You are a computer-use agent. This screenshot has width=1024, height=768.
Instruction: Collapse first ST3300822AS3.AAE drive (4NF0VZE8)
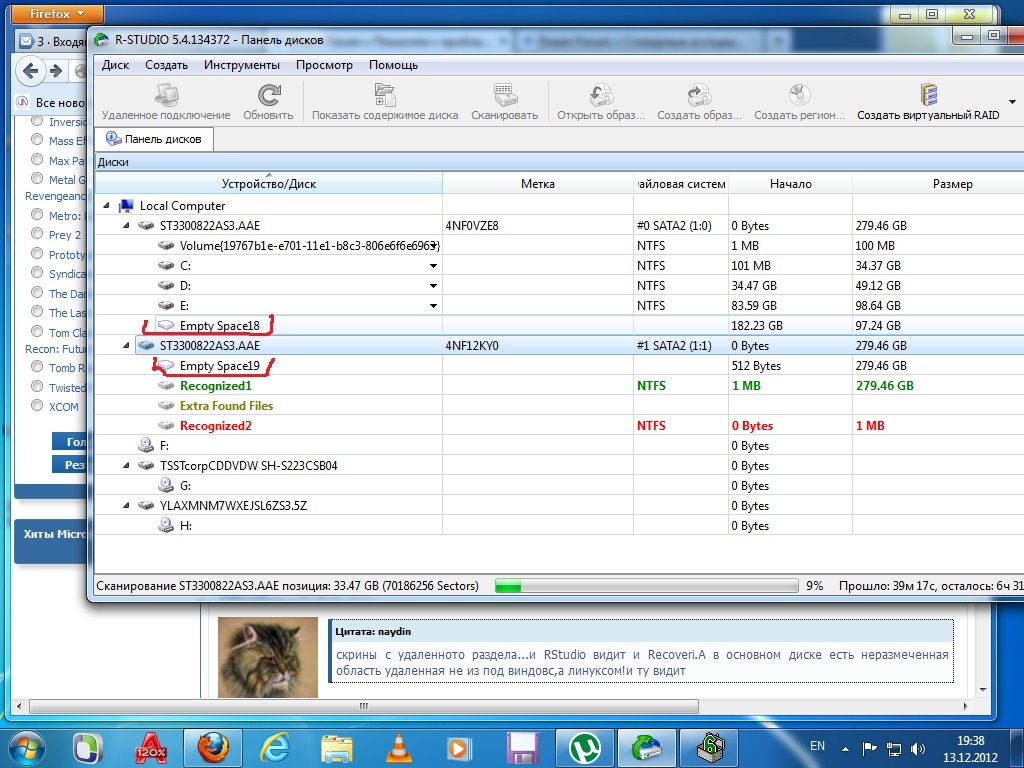(x=127, y=225)
